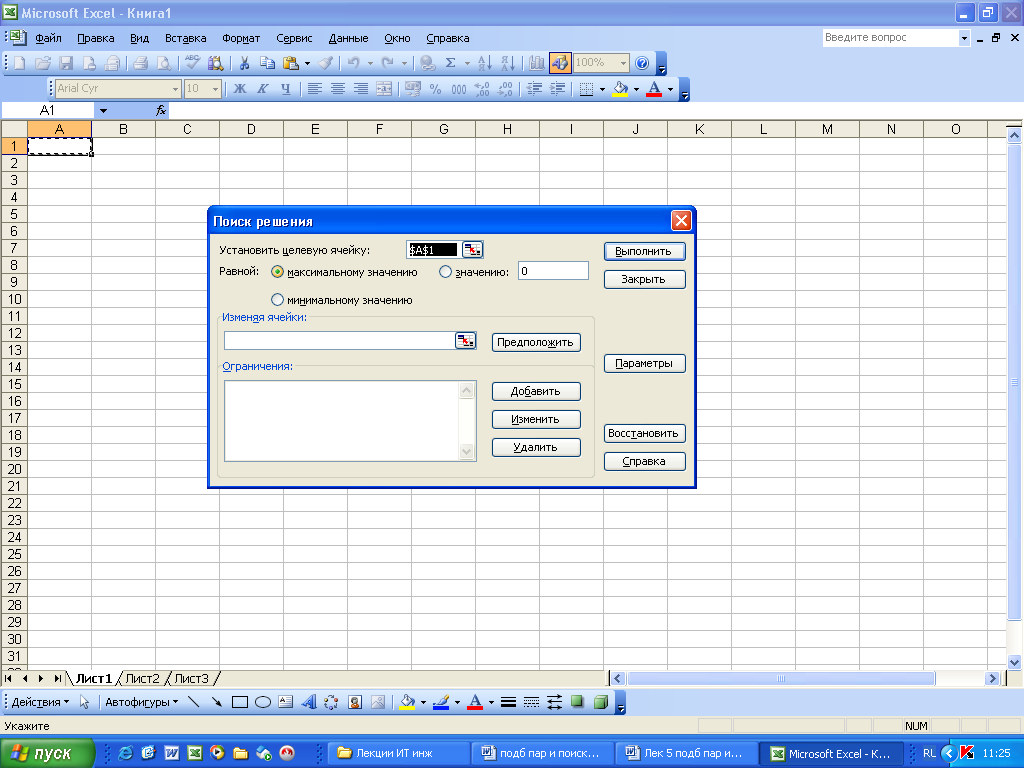Click the Закрыть button
Screen dimensions: 1024x768
tap(645, 280)
